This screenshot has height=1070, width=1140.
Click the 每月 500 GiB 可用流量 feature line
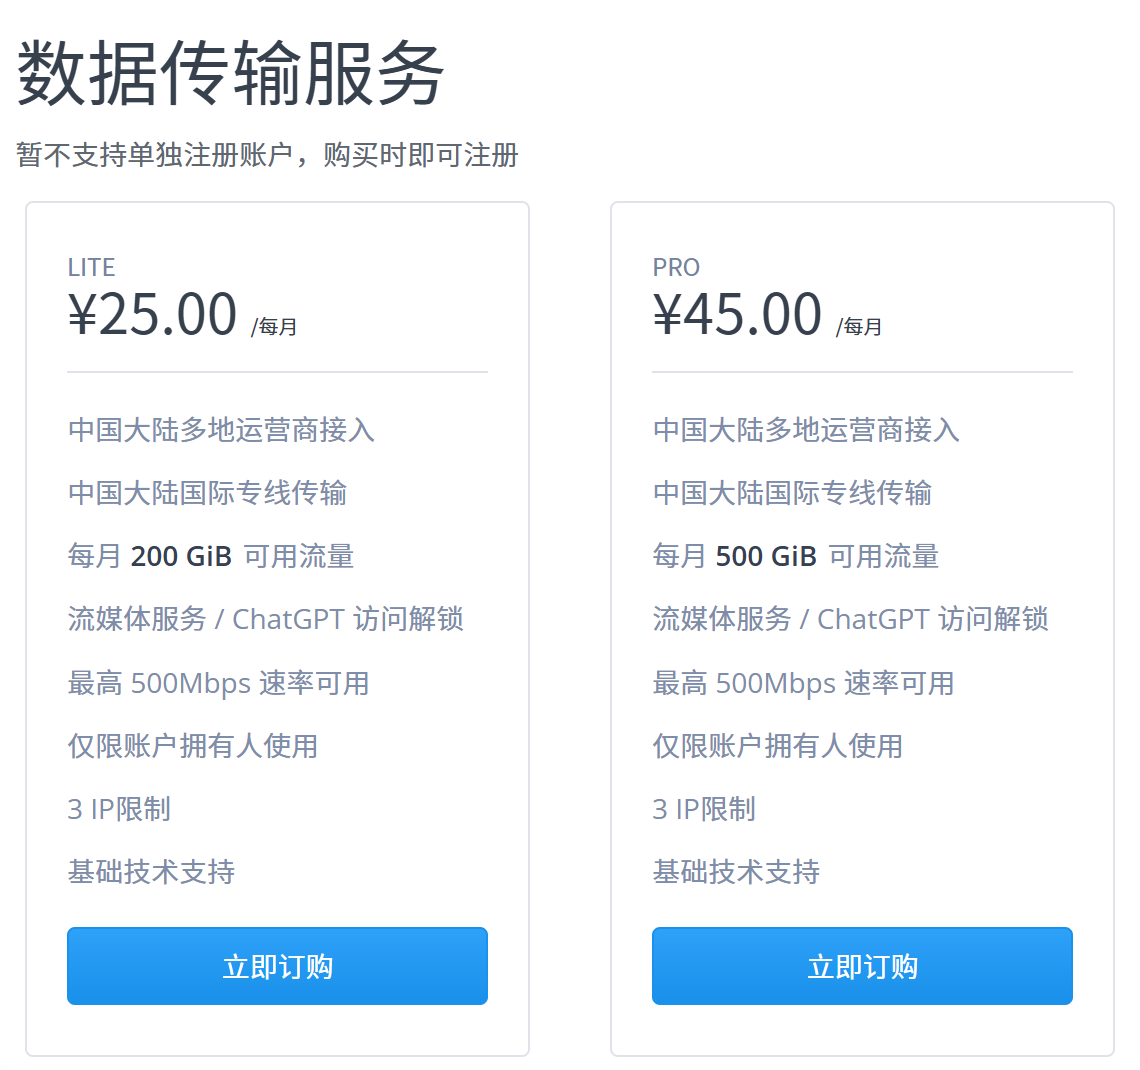(x=796, y=556)
